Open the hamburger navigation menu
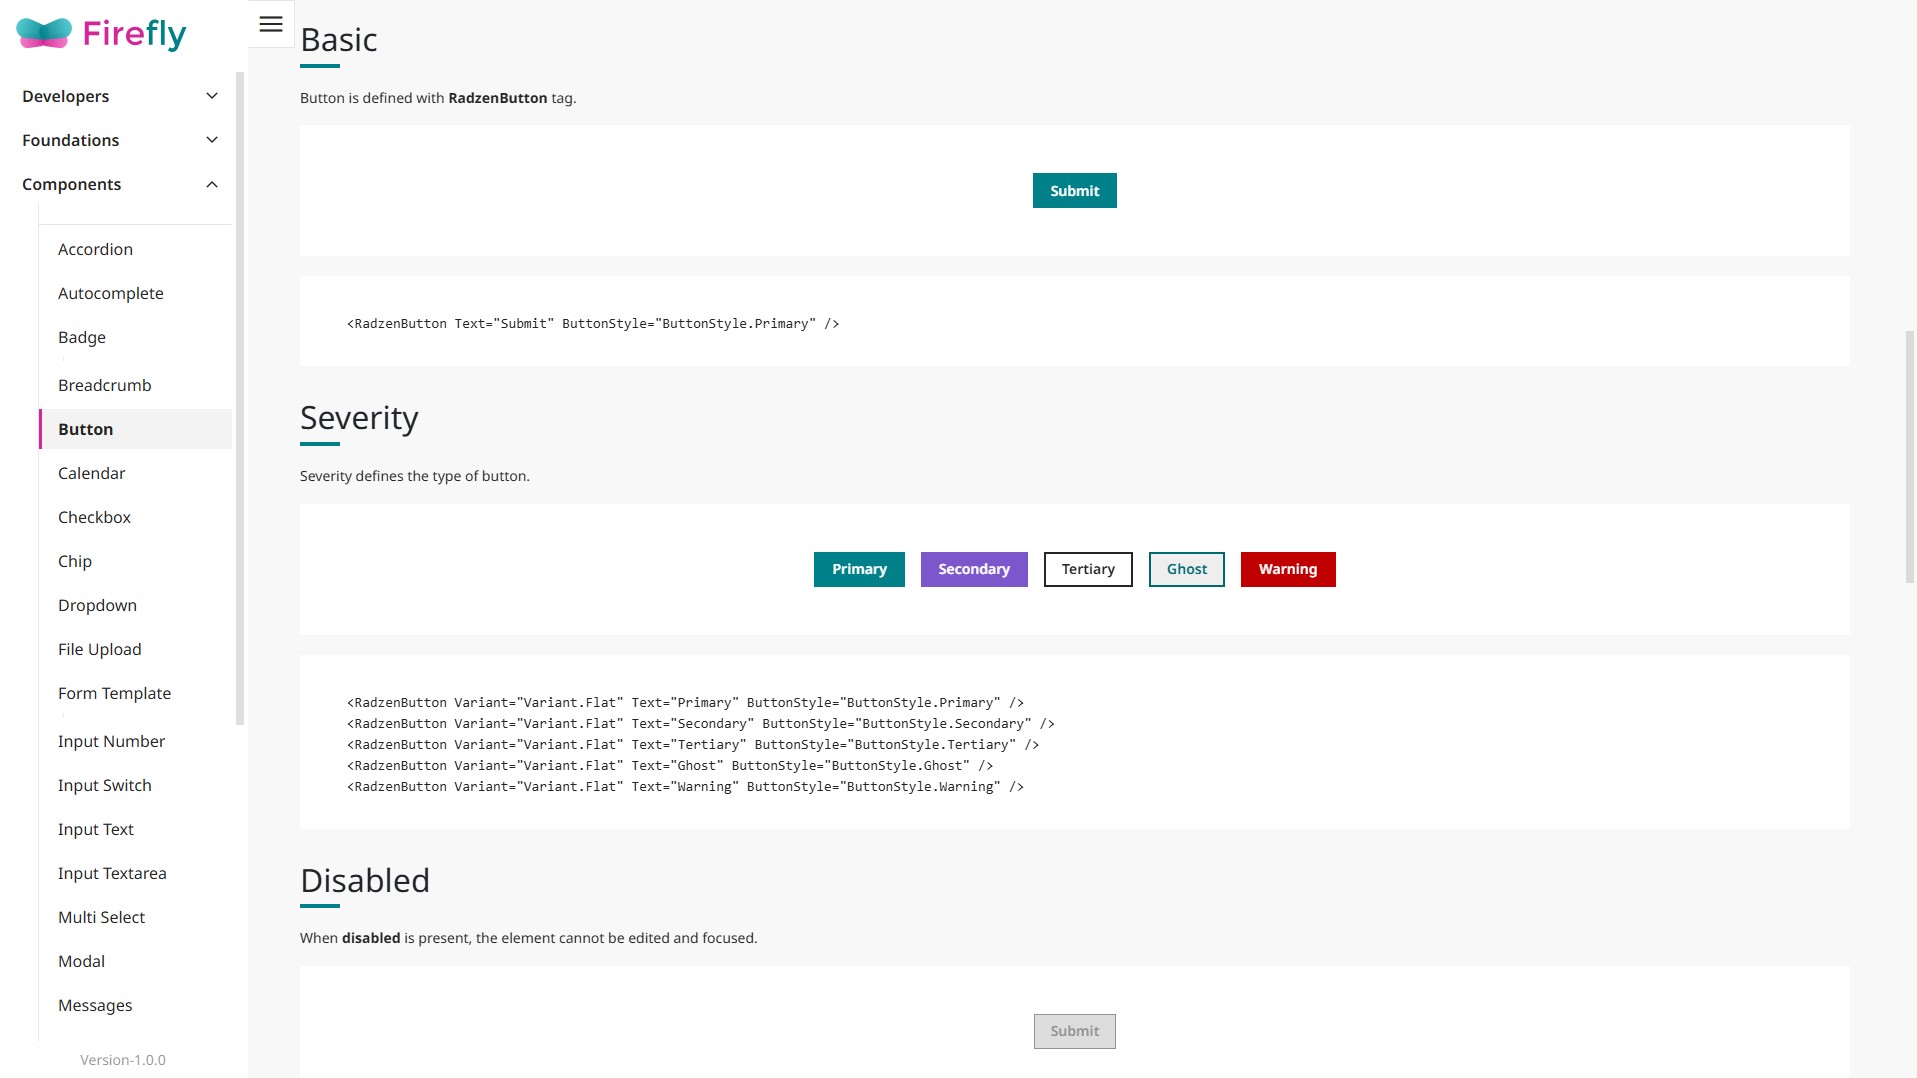Image resolution: width=1917 pixels, height=1078 pixels. pyautogui.click(x=269, y=23)
